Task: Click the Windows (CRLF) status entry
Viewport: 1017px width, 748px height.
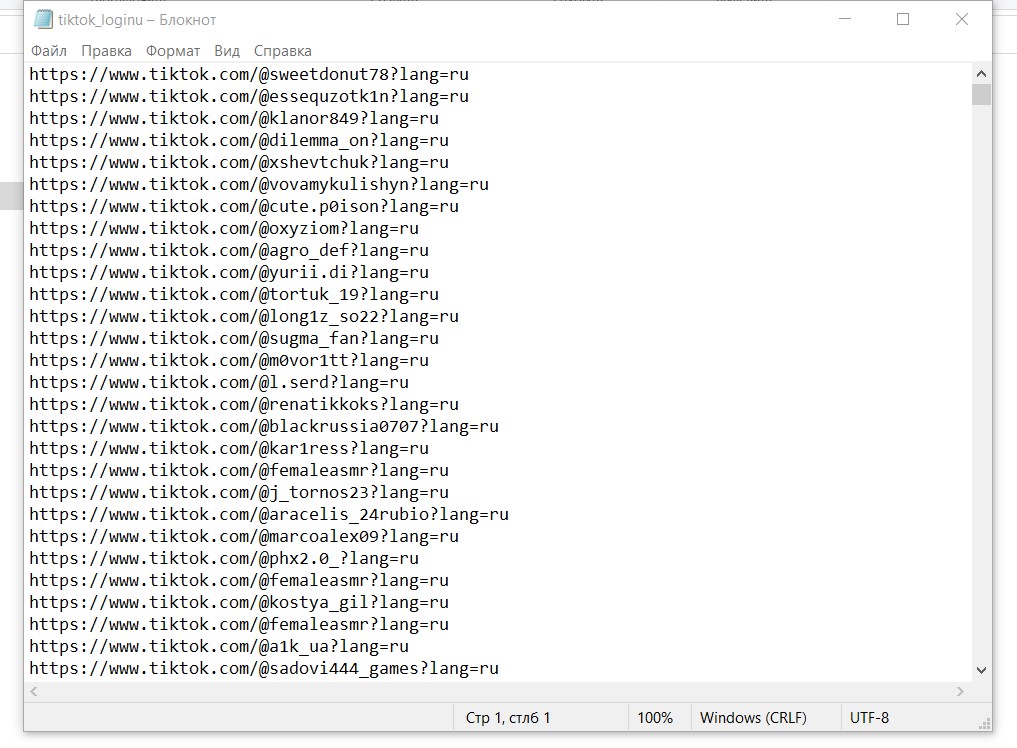Action: tap(753, 718)
